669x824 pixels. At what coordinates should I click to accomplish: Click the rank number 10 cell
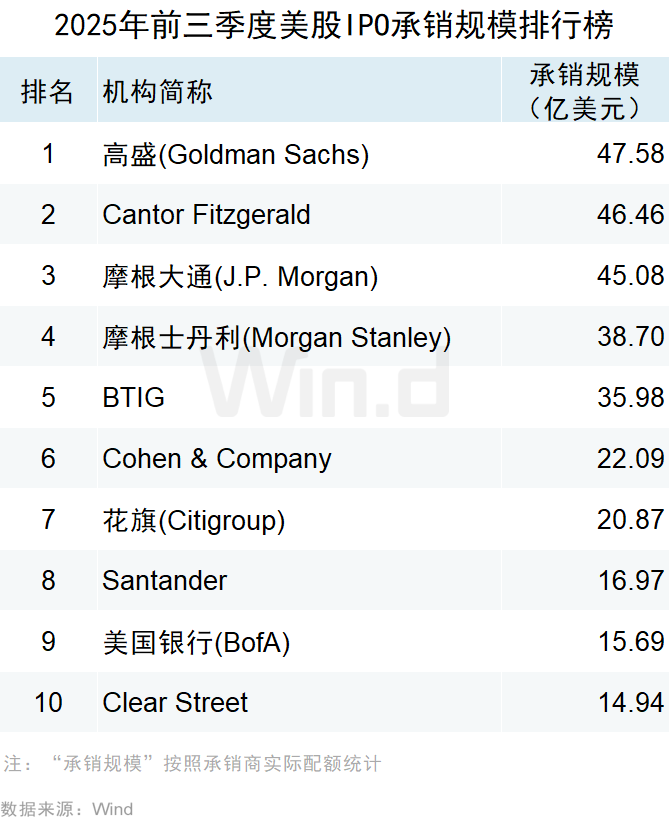point(48,703)
